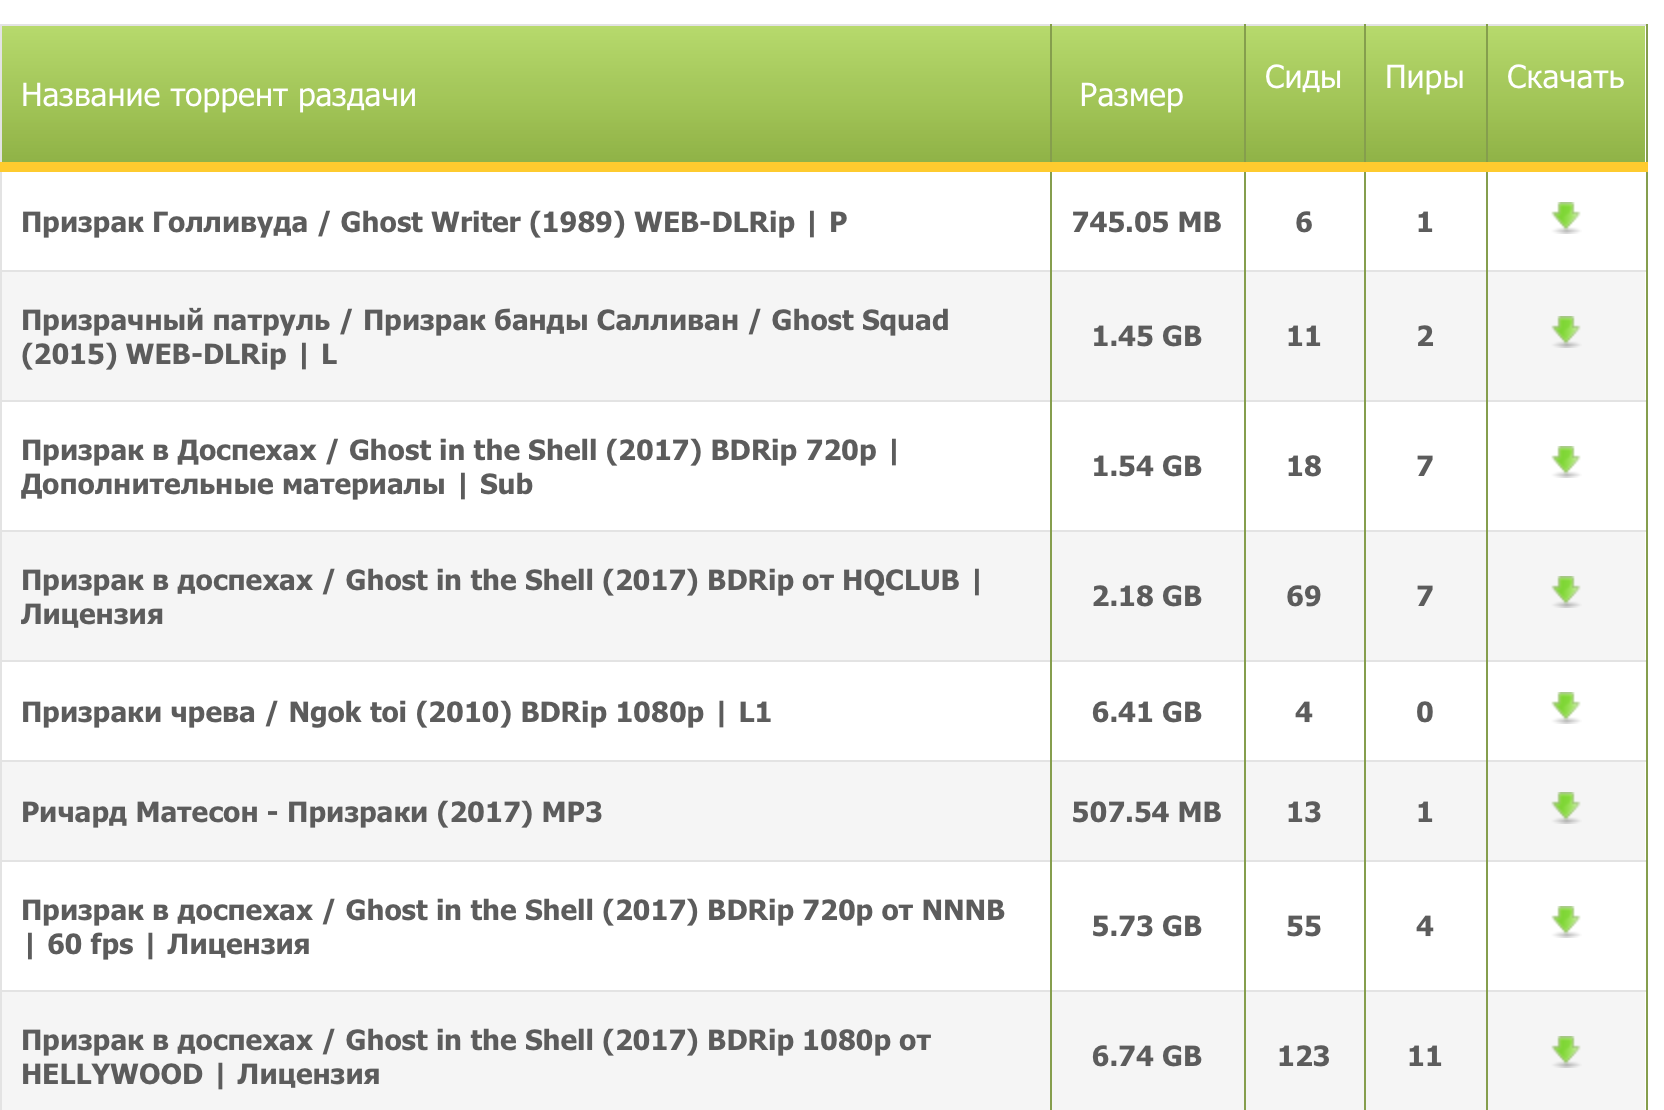This screenshot has width=1664, height=1110.
Task: Open Призрак в доспехах NNNB 60 fps link
Action: [513, 927]
